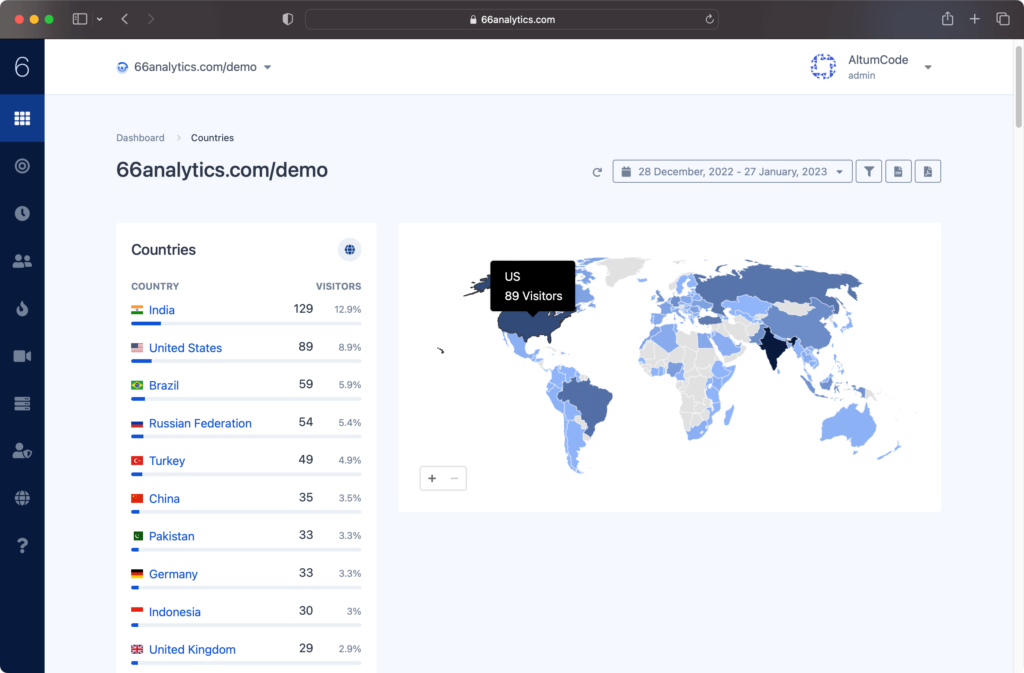Click the filter funnel button

pos(869,172)
